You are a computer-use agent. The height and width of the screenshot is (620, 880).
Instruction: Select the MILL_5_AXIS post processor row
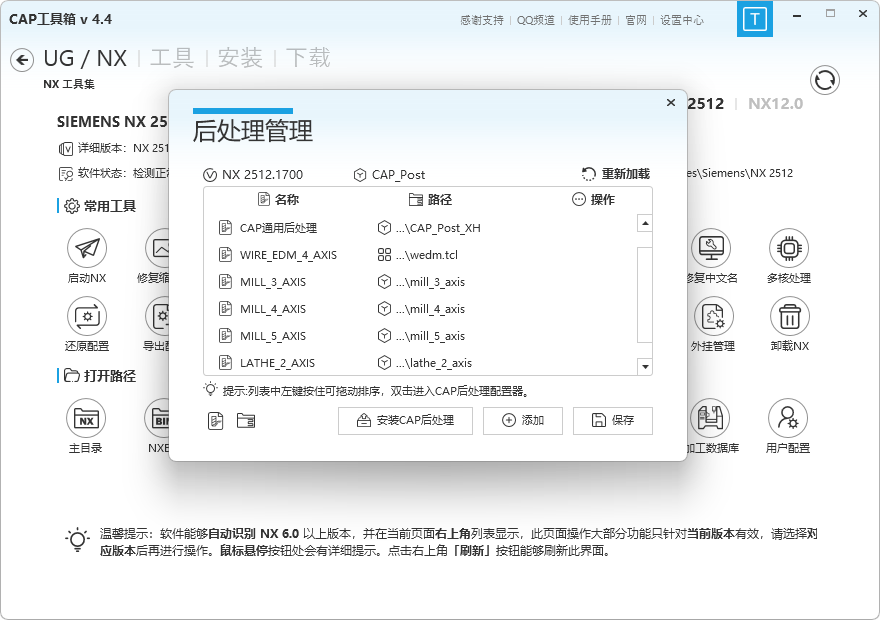pyautogui.click(x=273, y=336)
